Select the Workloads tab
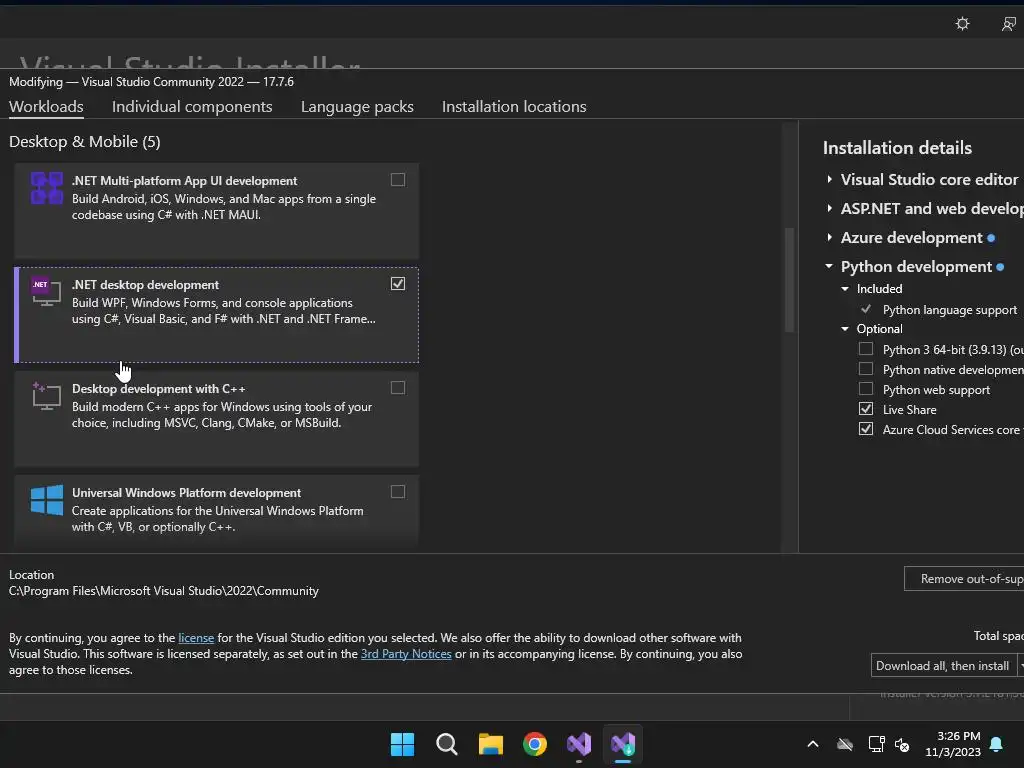 (x=46, y=106)
